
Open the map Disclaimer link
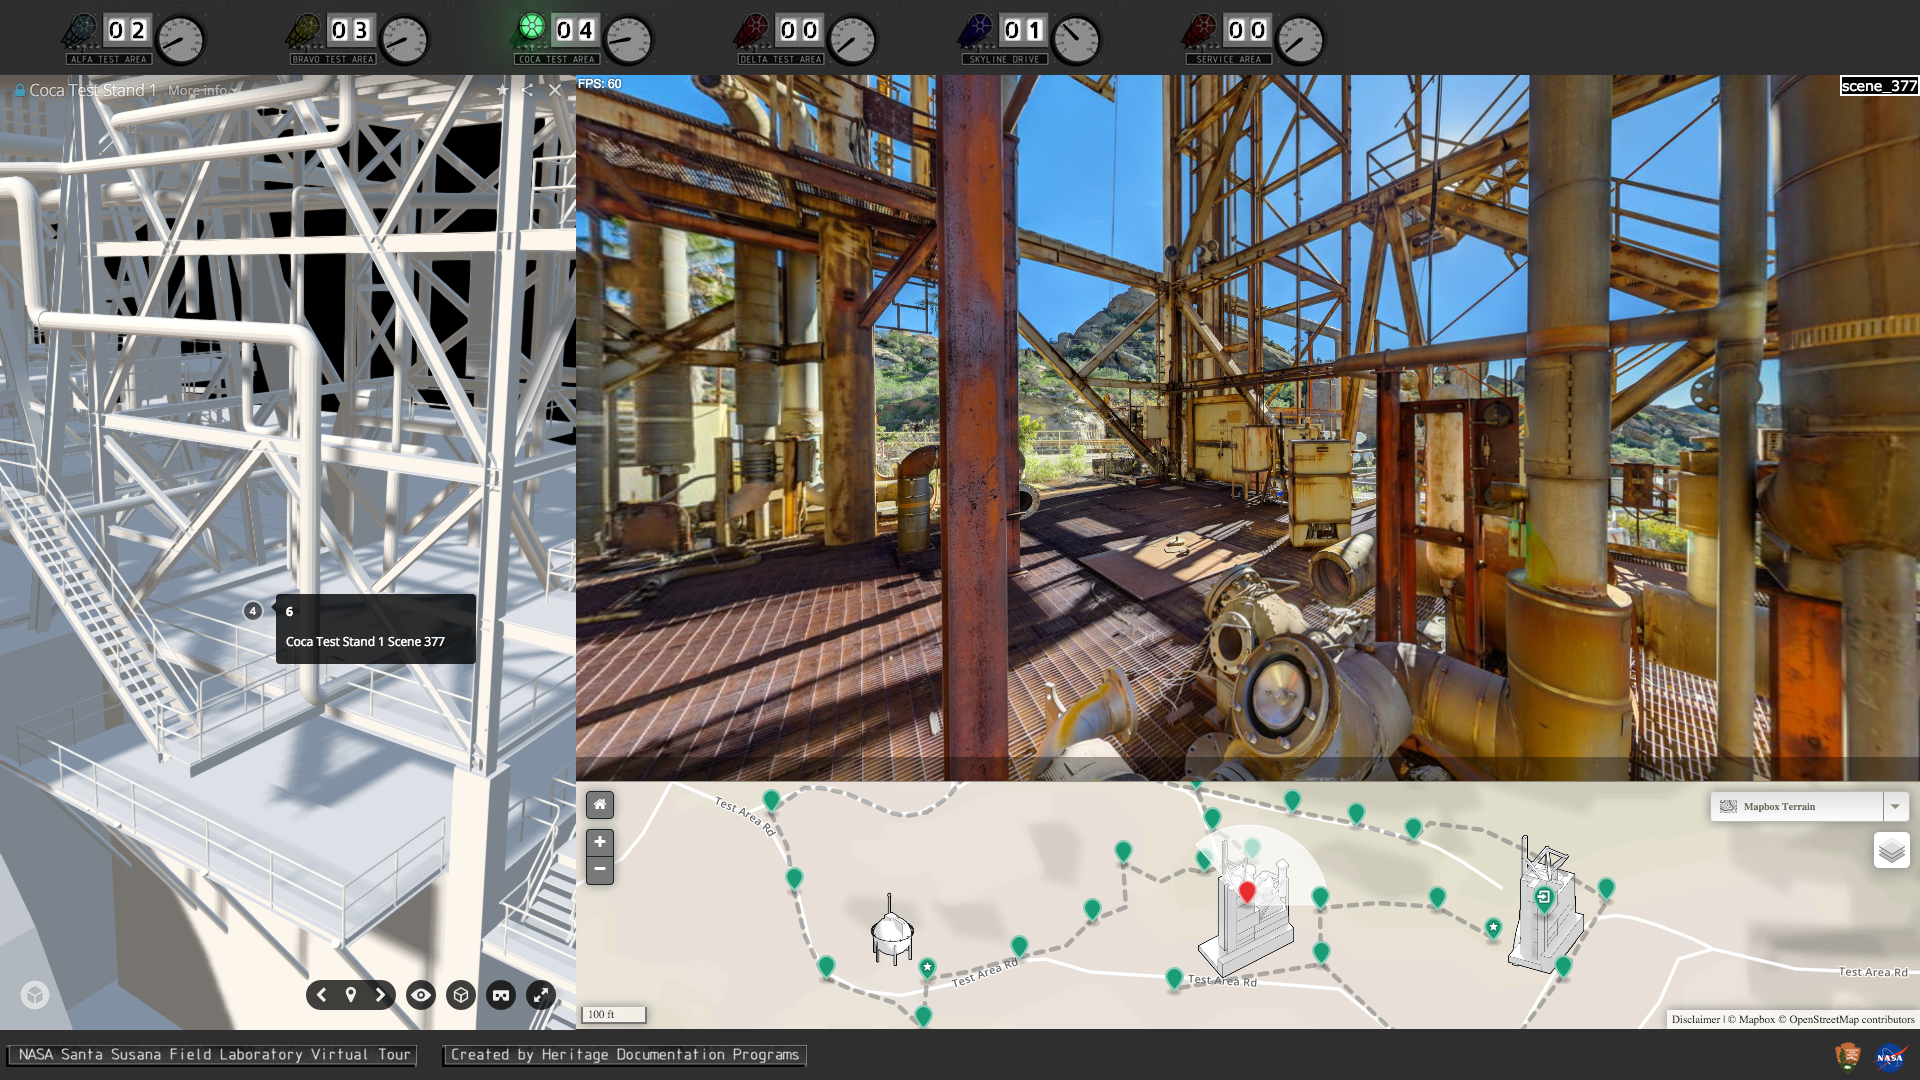click(1695, 1020)
